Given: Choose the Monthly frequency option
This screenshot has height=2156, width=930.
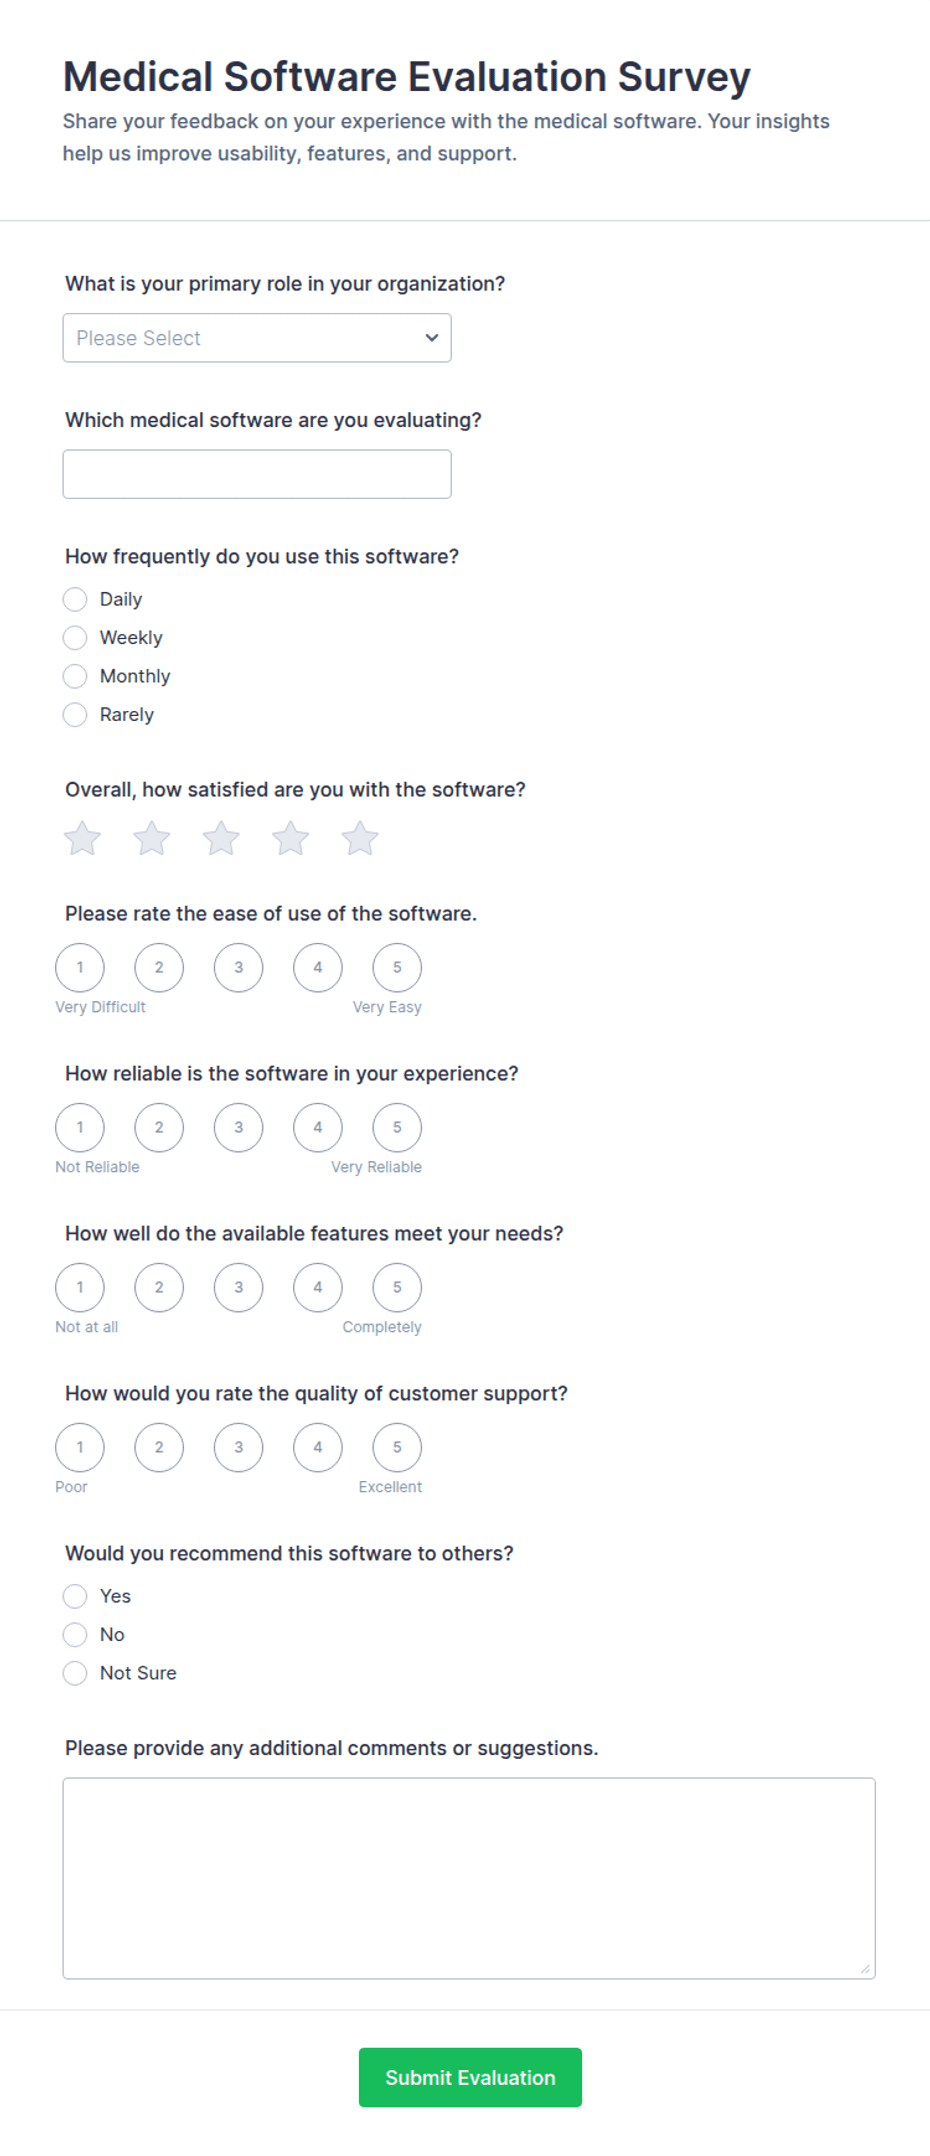Looking at the screenshot, I should [x=75, y=676].
